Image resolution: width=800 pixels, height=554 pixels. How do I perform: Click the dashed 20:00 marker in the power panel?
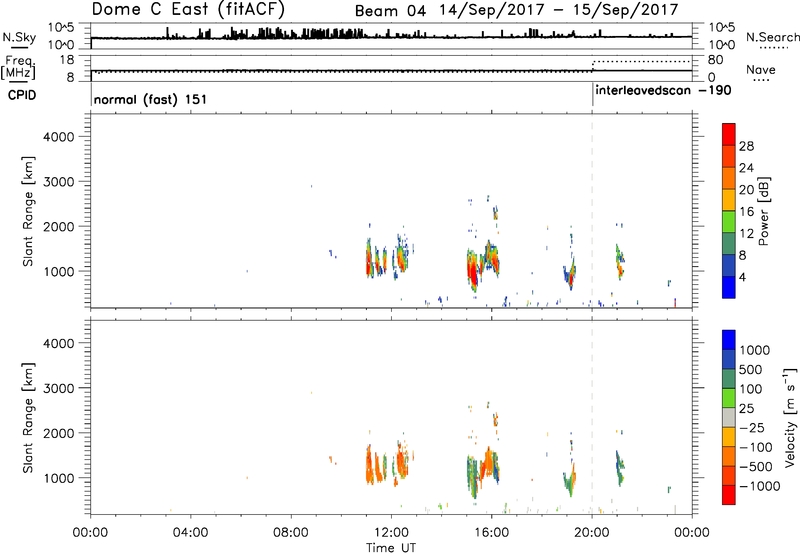(592, 211)
